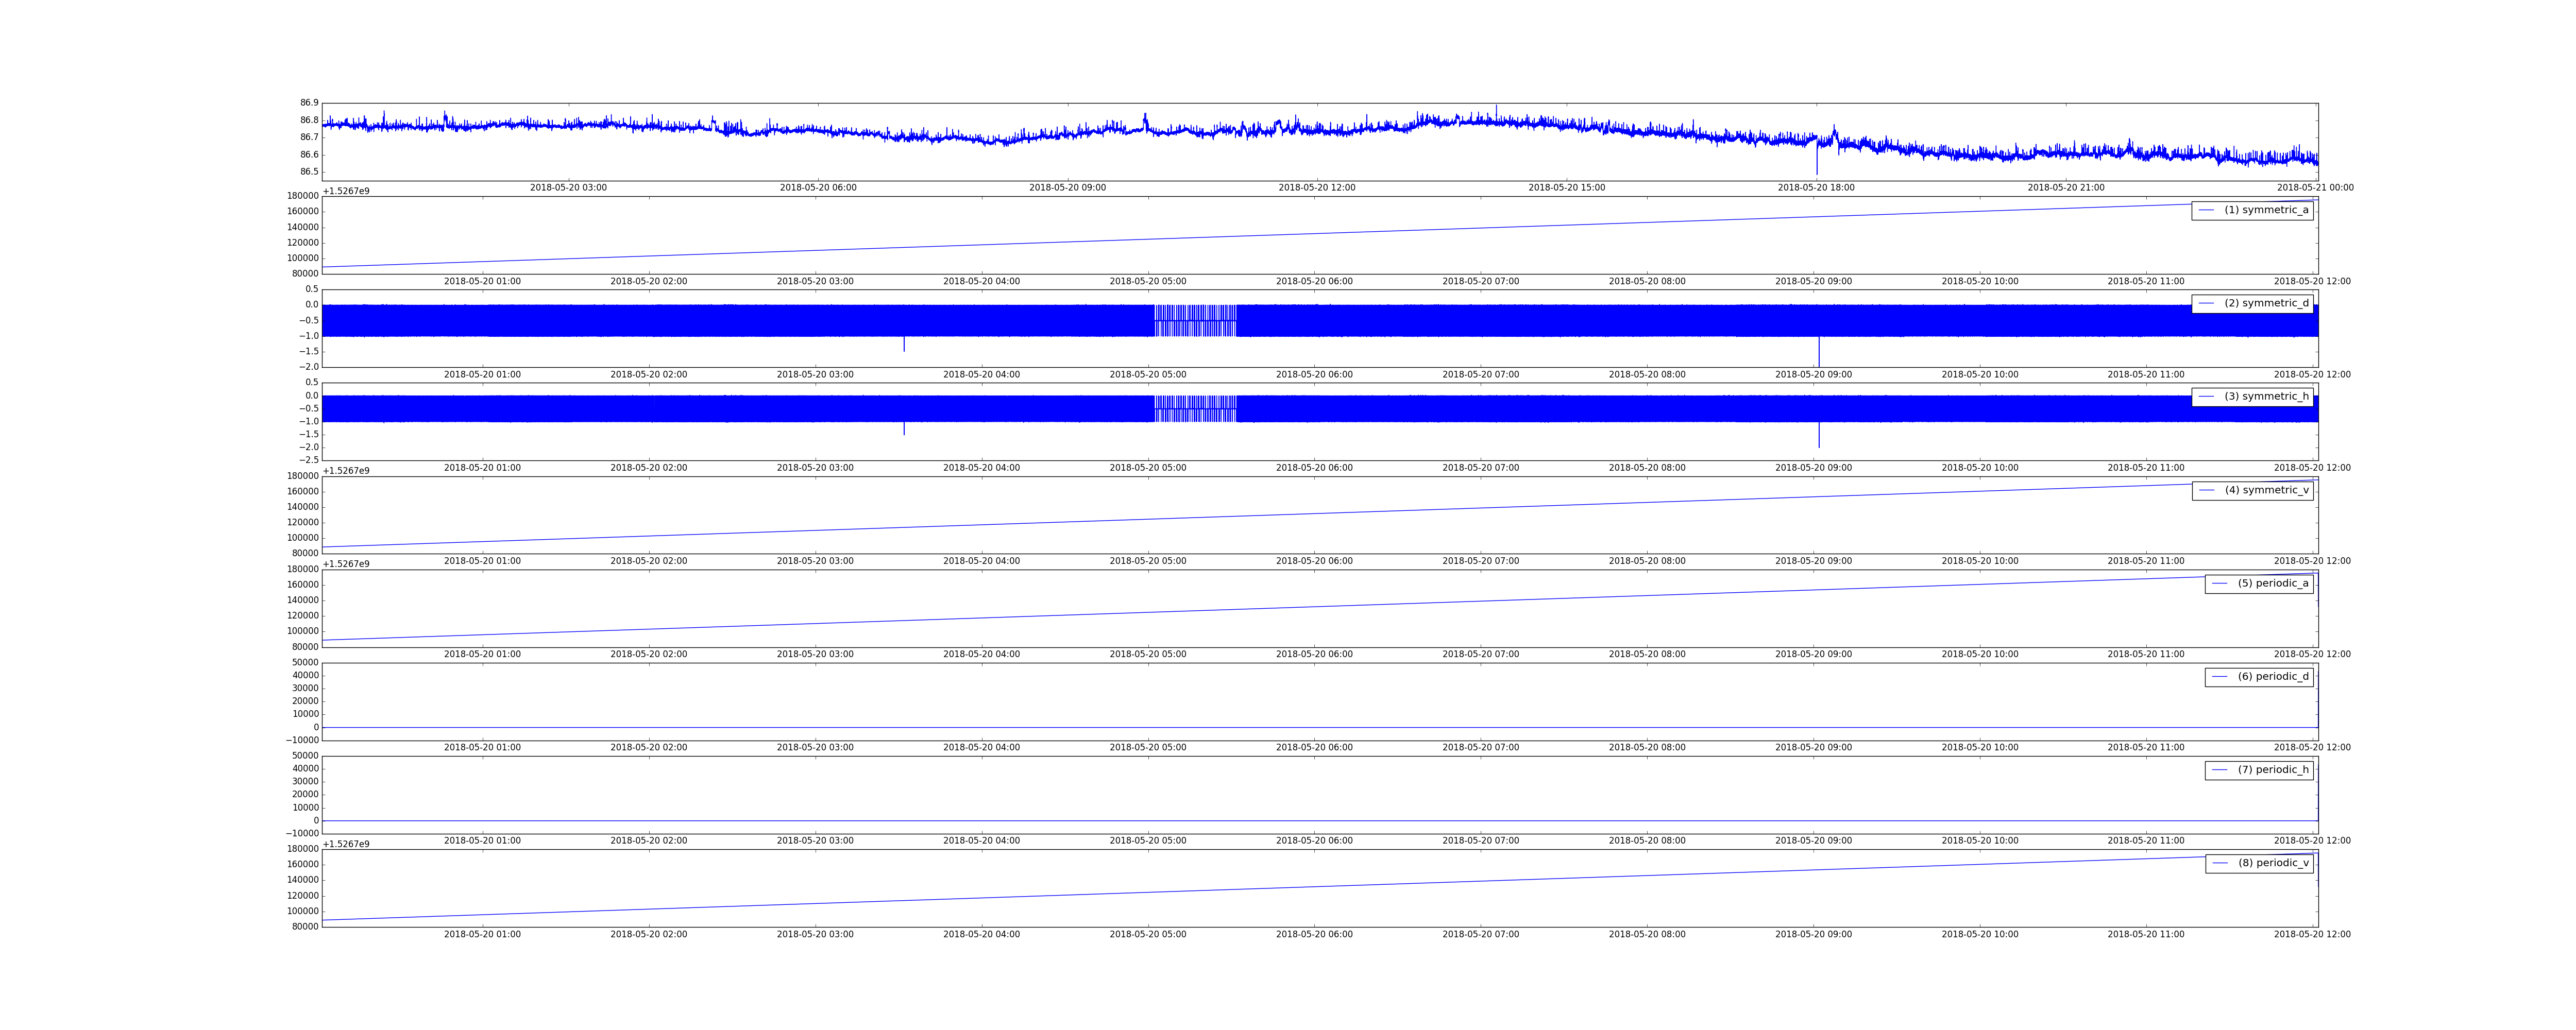
Task: Click the 86.9 y-axis label
Action: pos(309,103)
